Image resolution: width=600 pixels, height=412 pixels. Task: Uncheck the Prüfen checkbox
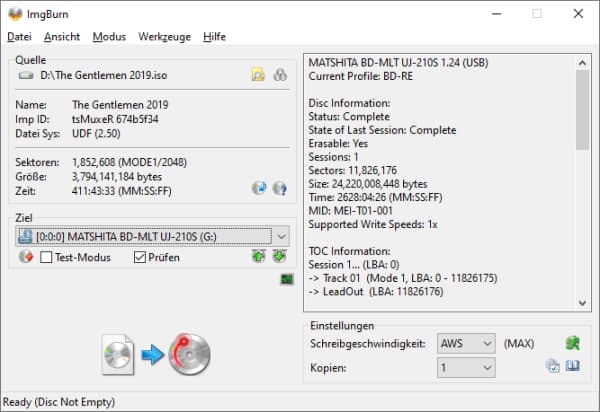[x=140, y=257]
